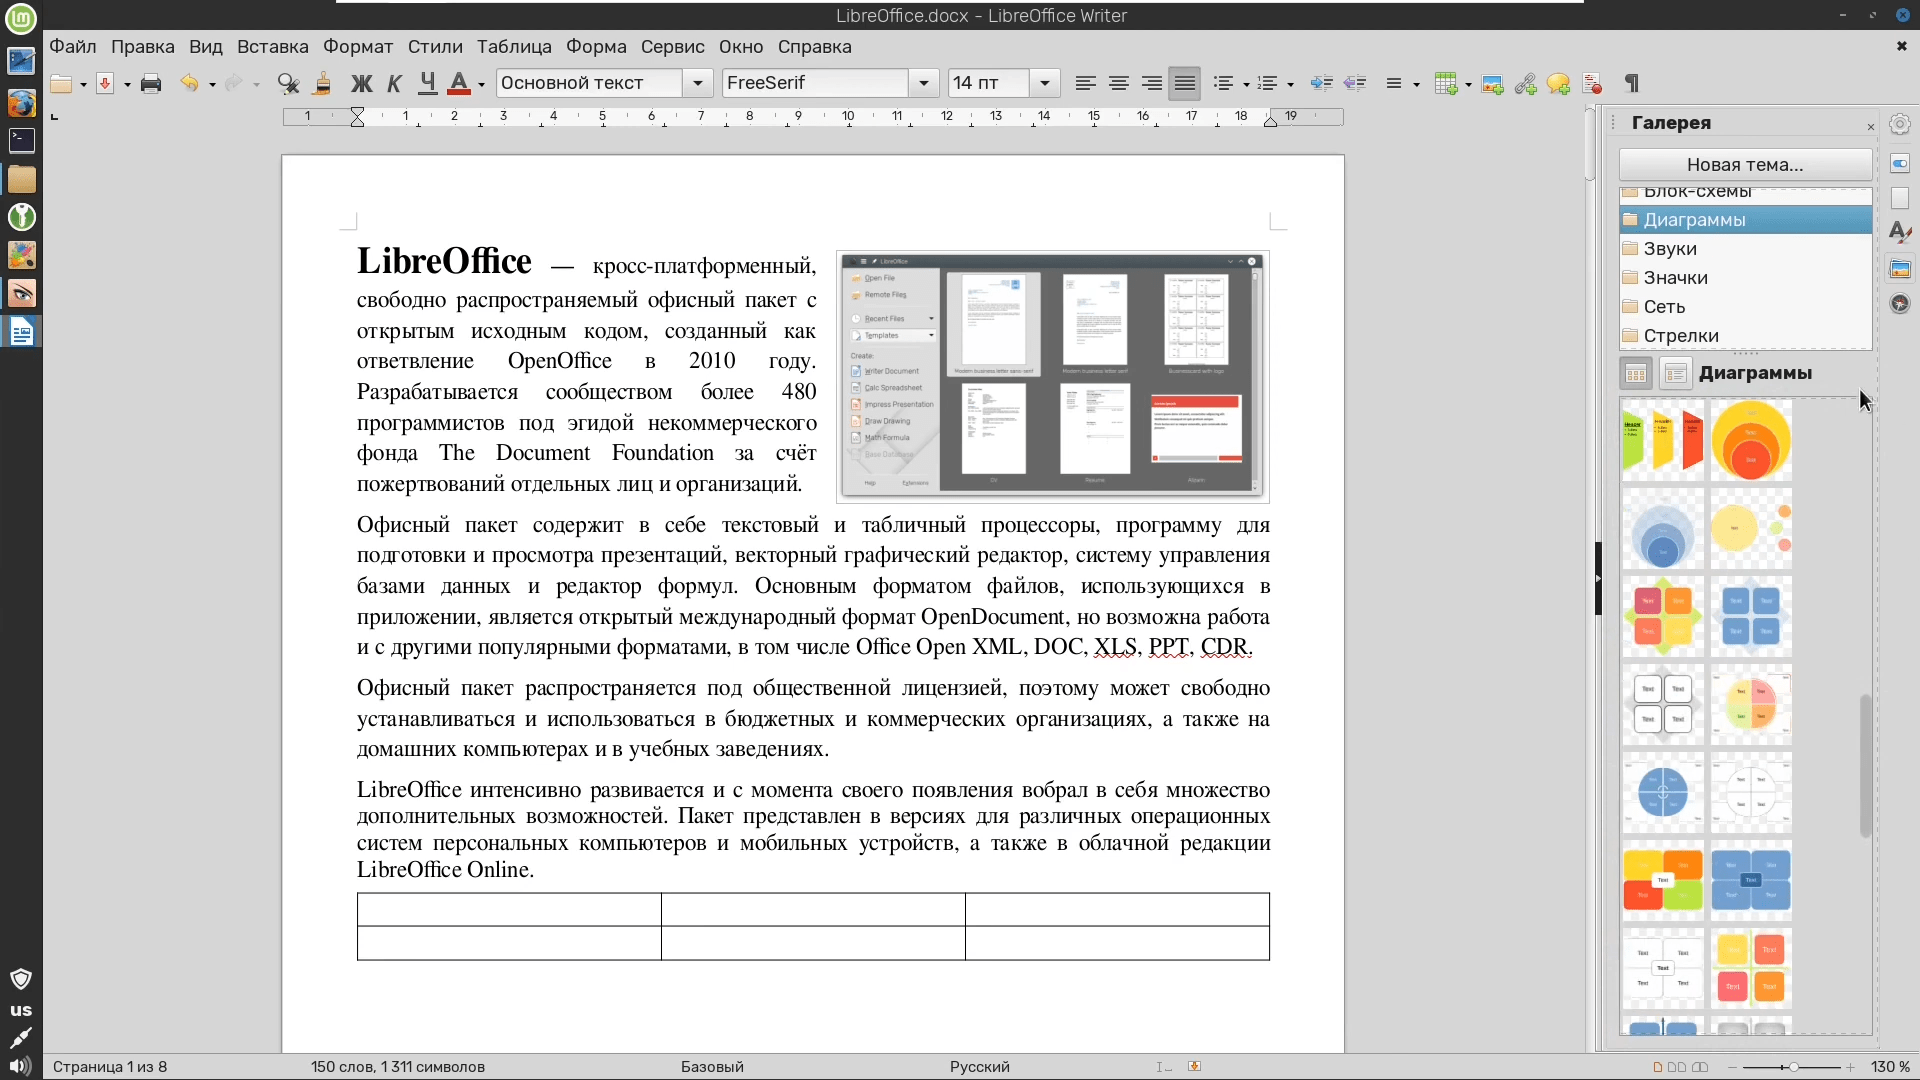1920x1080 pixels.
Task: Select the Значки gallery theme
Action: 1745,278
